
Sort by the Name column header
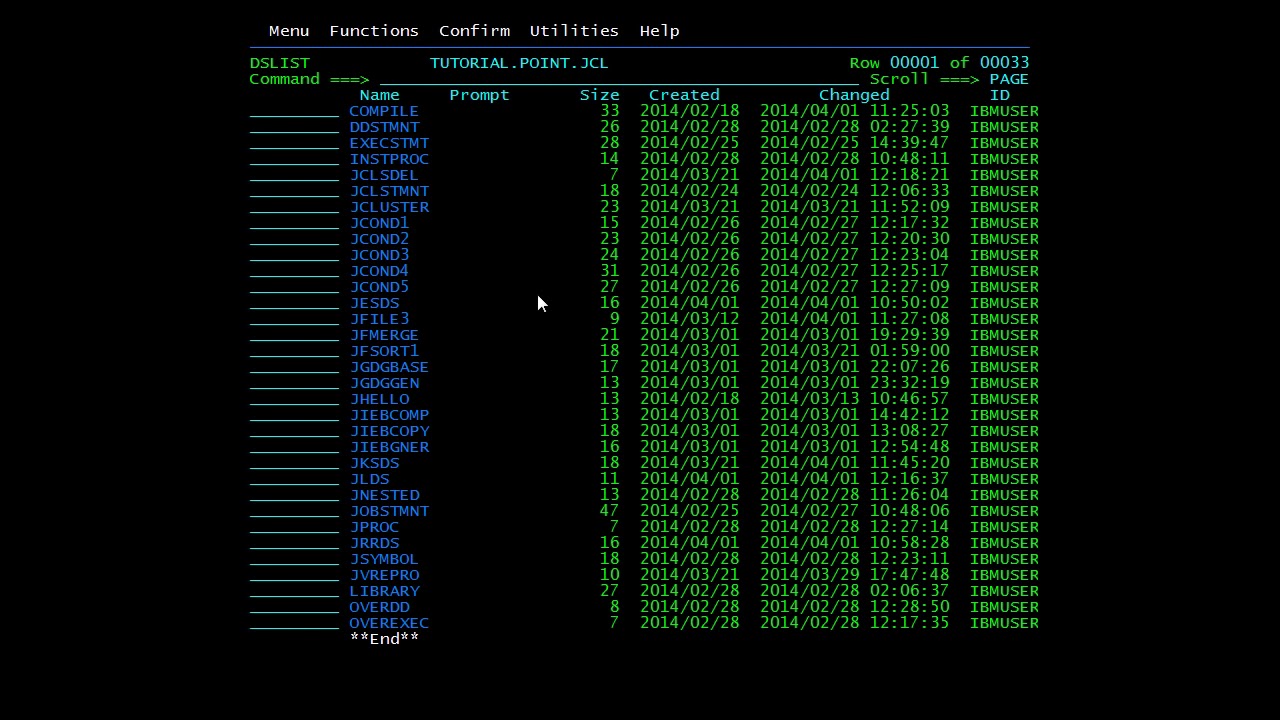click(379, 95)
